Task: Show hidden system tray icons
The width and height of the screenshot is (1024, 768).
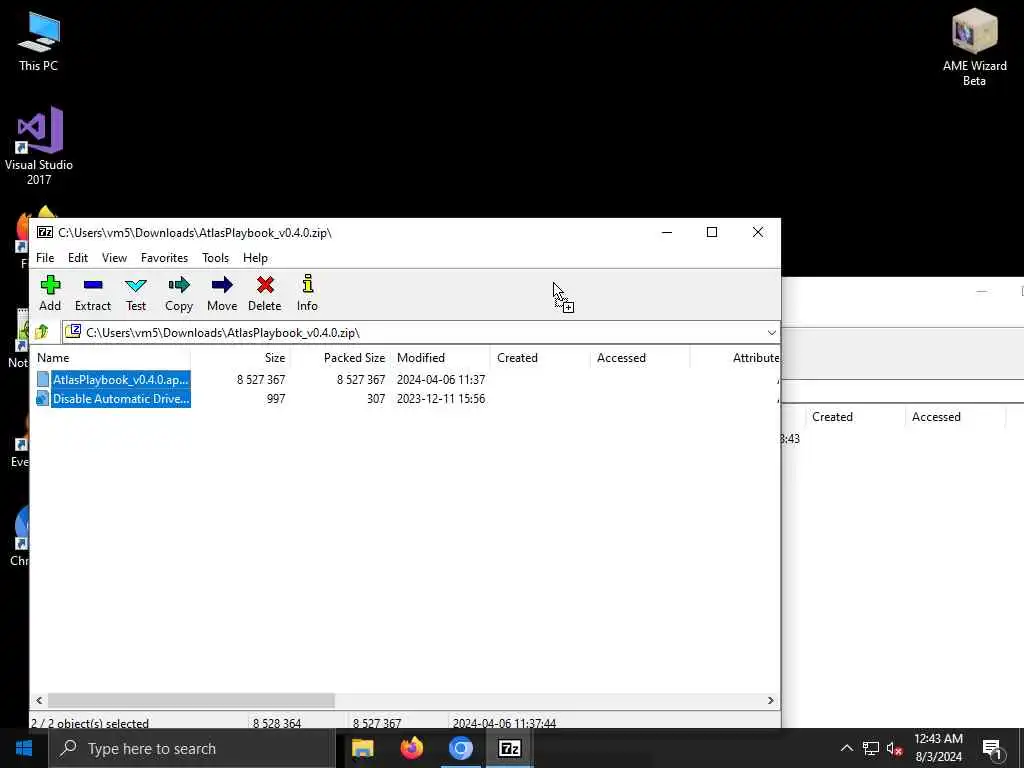Action: (846, 748)
